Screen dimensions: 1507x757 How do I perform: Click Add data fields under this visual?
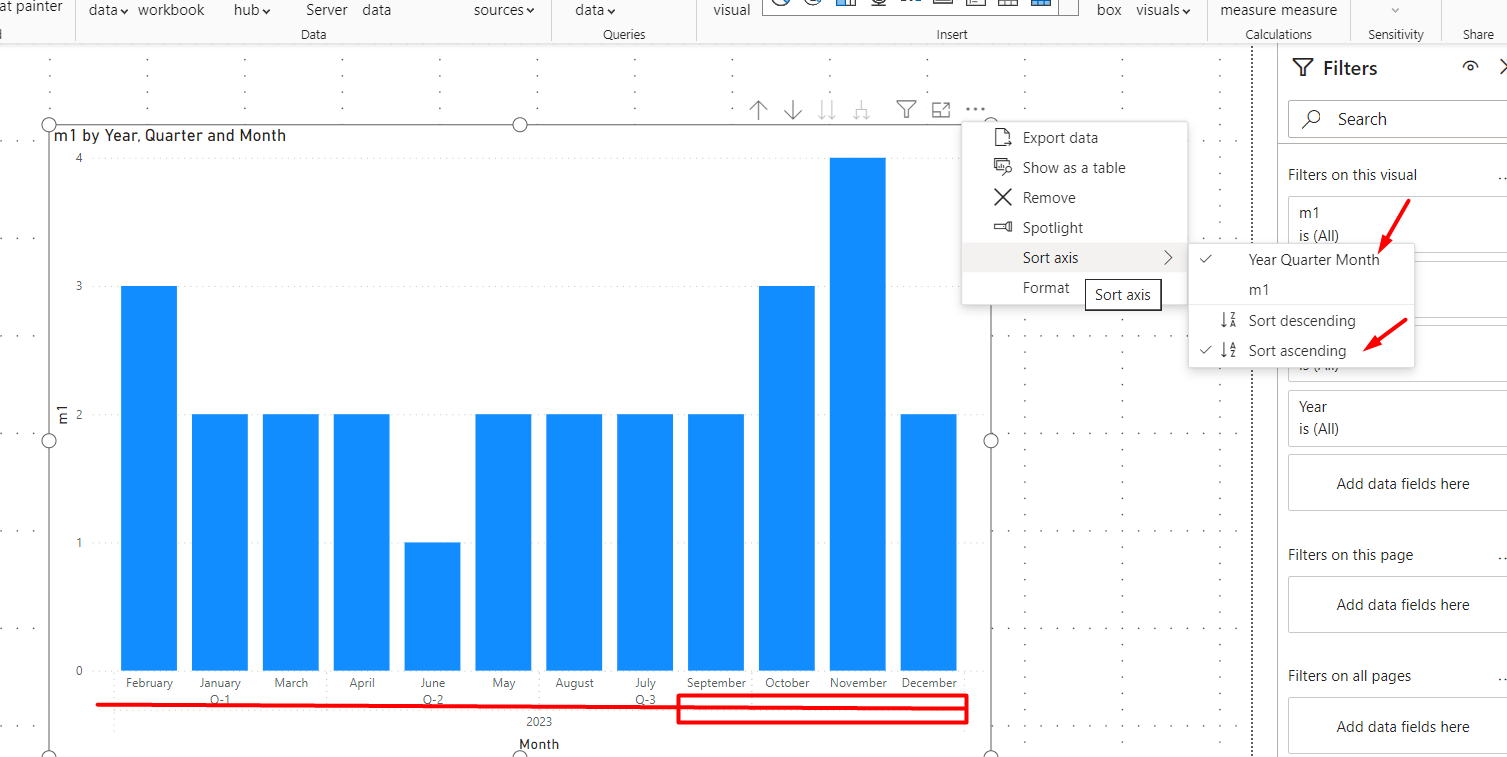pyautogui.click(x=1400, y=484)
